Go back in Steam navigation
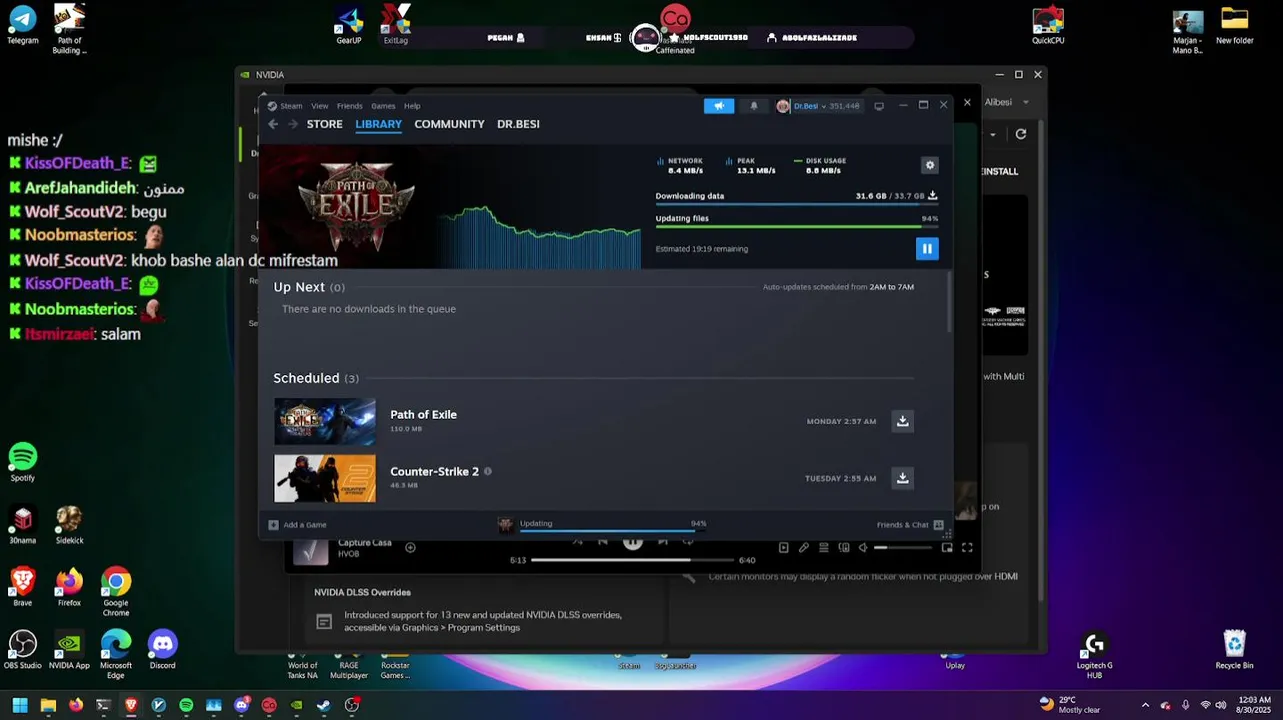This screenshot has width=1283, height=720. [x=273, y=124]
